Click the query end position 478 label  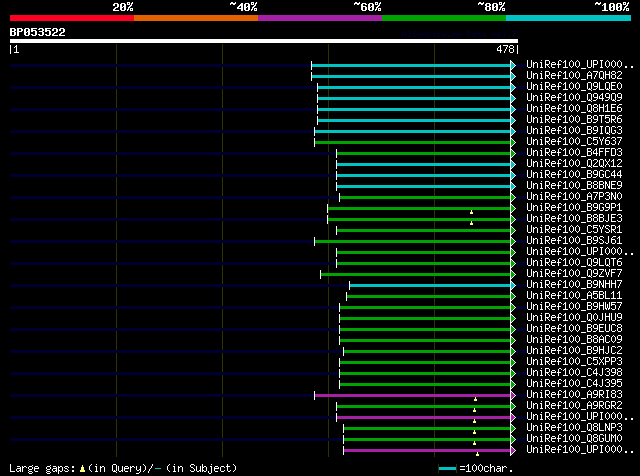(x=505, y=49)
